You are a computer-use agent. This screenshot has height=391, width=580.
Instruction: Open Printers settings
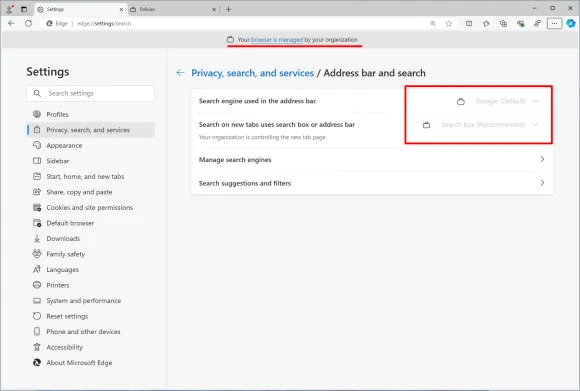pyautogui.click(x=90, y=285)
